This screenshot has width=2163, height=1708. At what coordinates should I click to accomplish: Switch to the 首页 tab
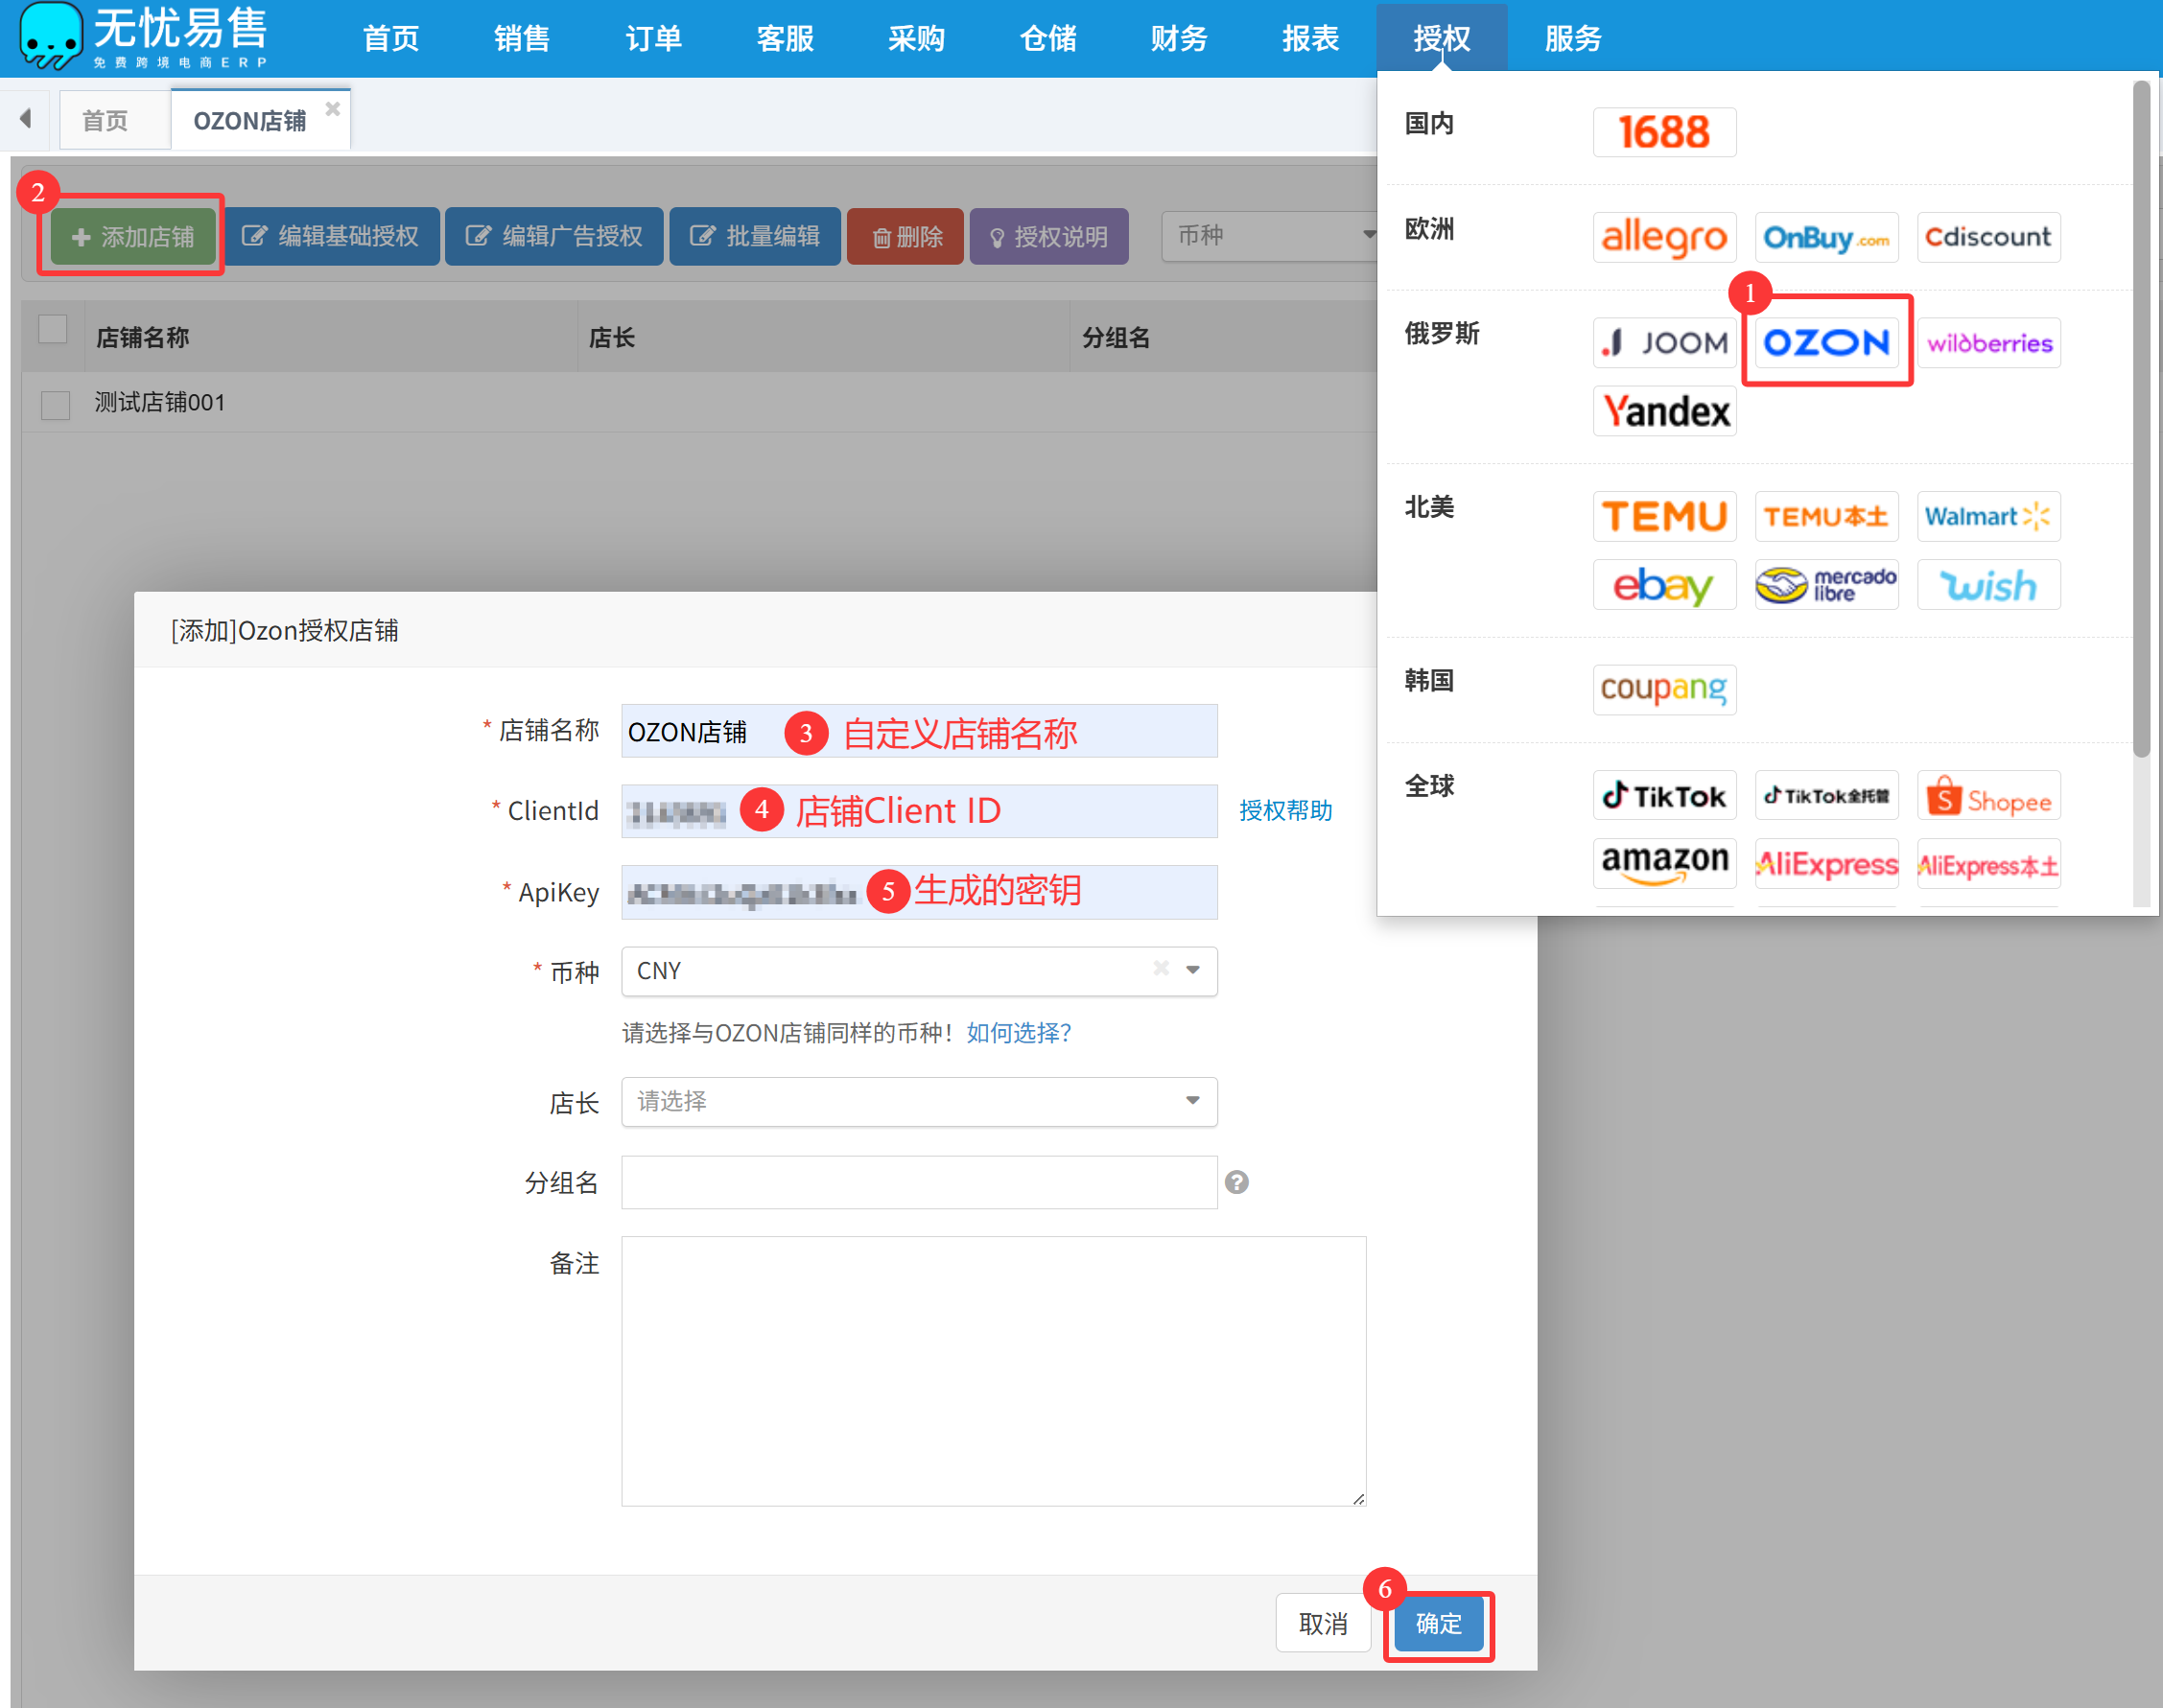tap(105, 121)
